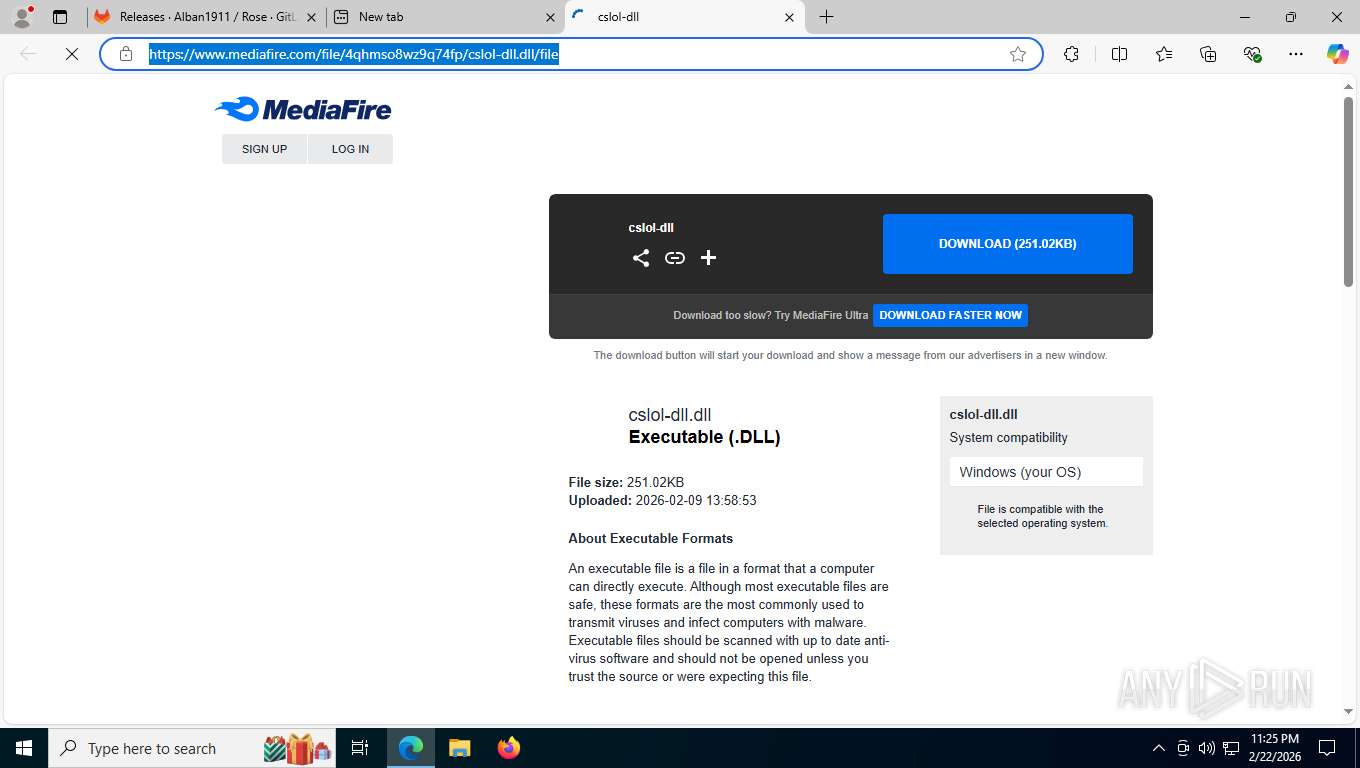Click the 'Executable (.DLL)' heading
The width and height of the screenshot is (1360, 768).
[x=704, y=437]
